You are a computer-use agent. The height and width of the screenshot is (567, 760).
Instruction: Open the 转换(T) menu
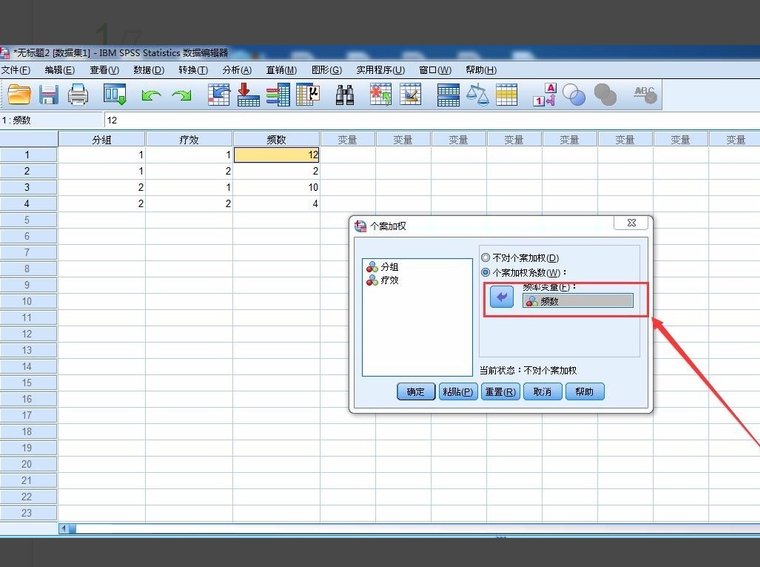[x=193, y=70]
